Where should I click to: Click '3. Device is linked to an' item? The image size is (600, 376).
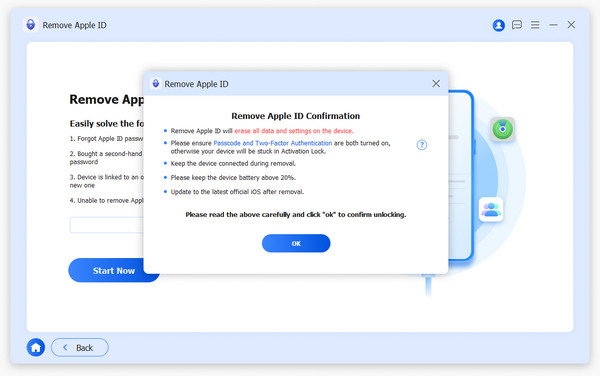[x=107, y=181]
